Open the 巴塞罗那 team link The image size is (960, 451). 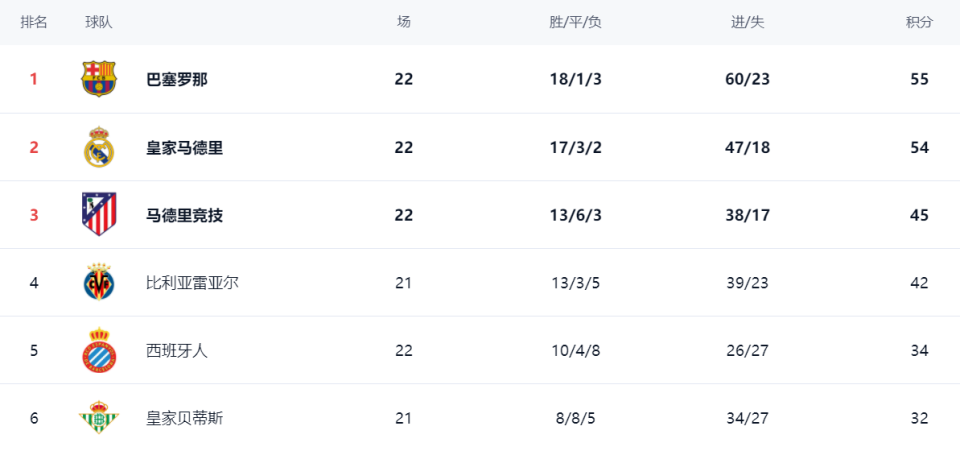(177, 79)
